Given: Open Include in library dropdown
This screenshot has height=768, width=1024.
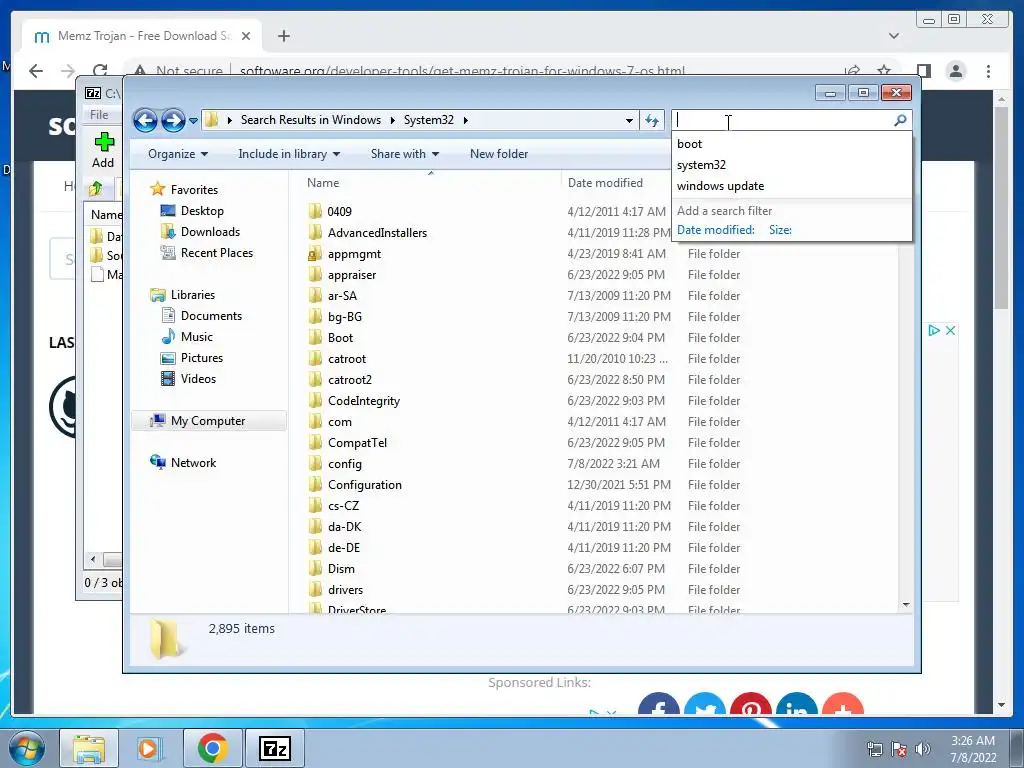Looking at the screenshot, I should pyautogui.click(x=289, y=154).
